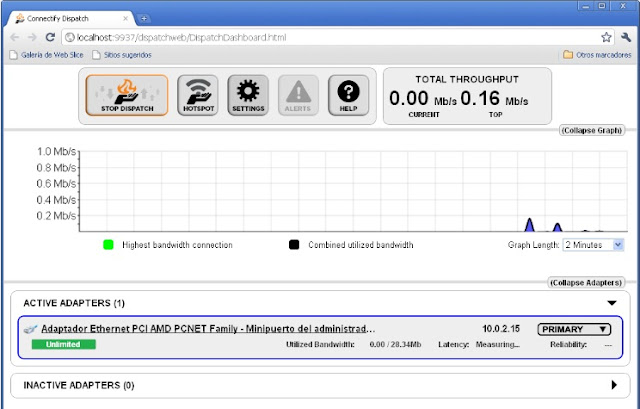Minimize the browser window

click(586, 6)
